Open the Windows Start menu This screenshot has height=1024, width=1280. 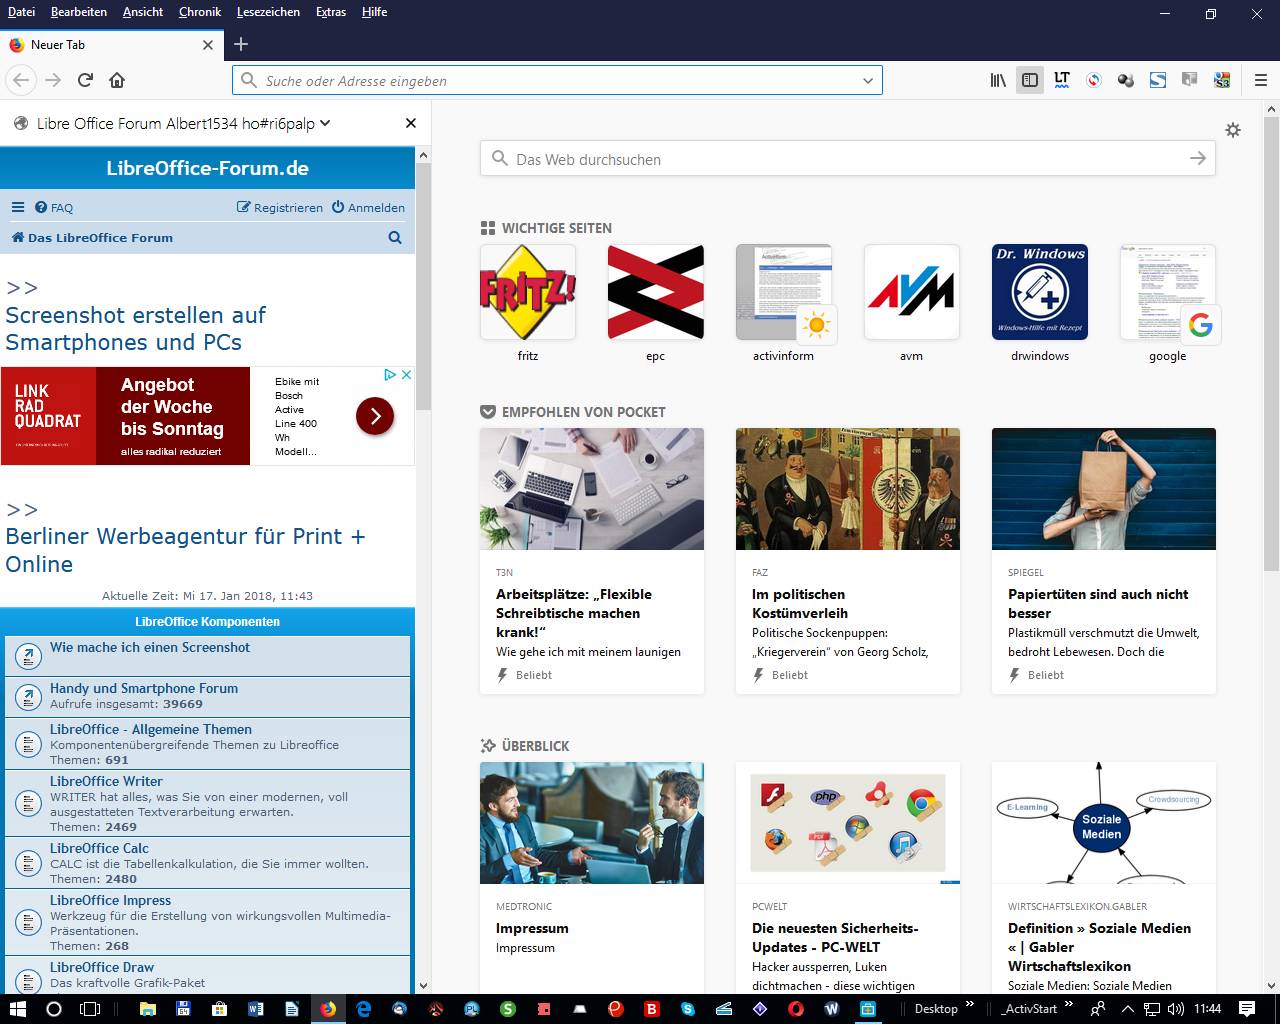18,1009
